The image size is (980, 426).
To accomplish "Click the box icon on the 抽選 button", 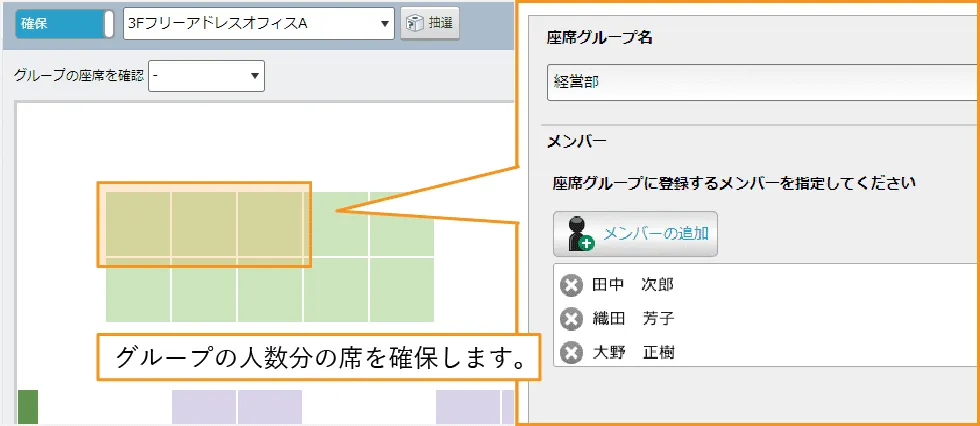I will tap(413, 24).
